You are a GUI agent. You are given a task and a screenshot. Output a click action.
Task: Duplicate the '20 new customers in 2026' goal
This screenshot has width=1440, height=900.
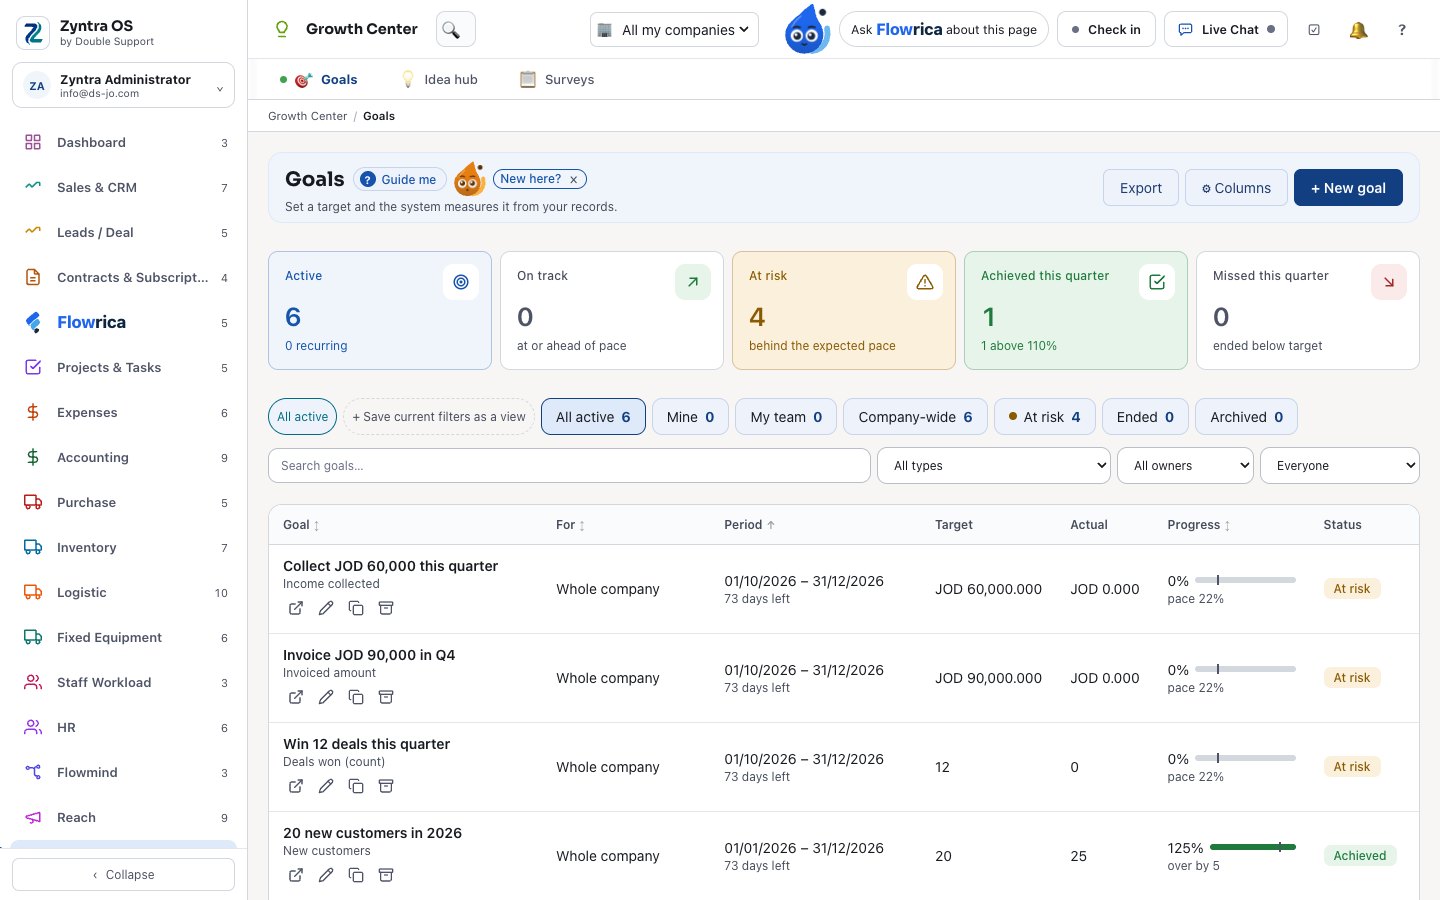coord(356,875)
